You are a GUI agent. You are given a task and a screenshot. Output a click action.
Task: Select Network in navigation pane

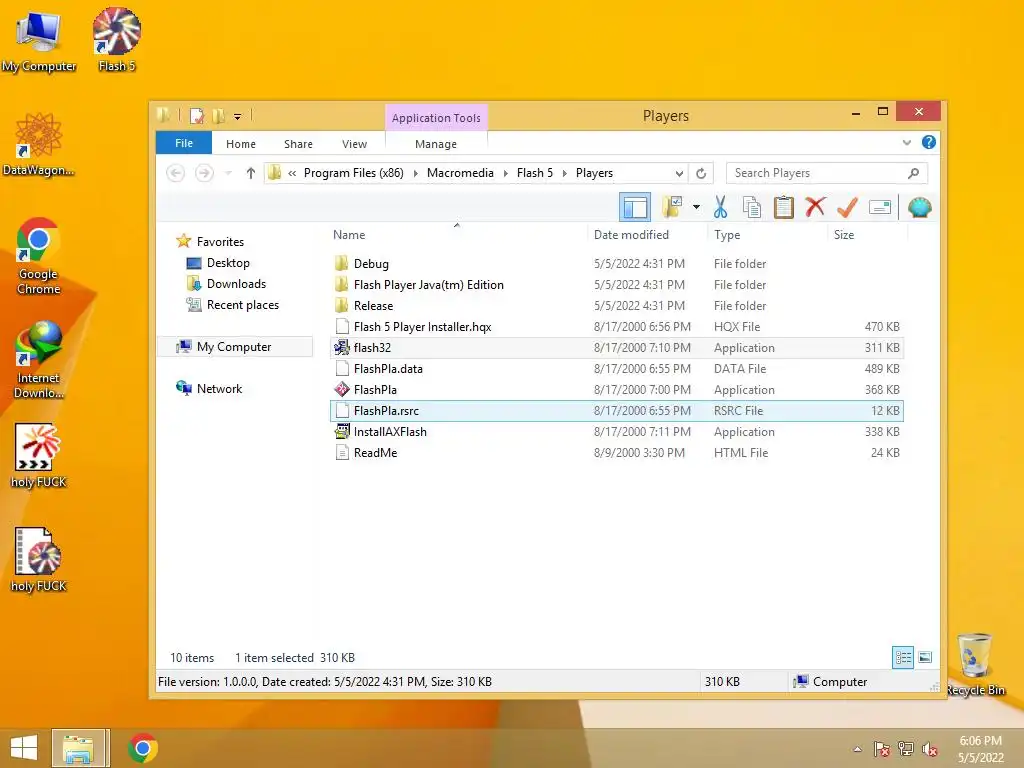tap(219, 389)
